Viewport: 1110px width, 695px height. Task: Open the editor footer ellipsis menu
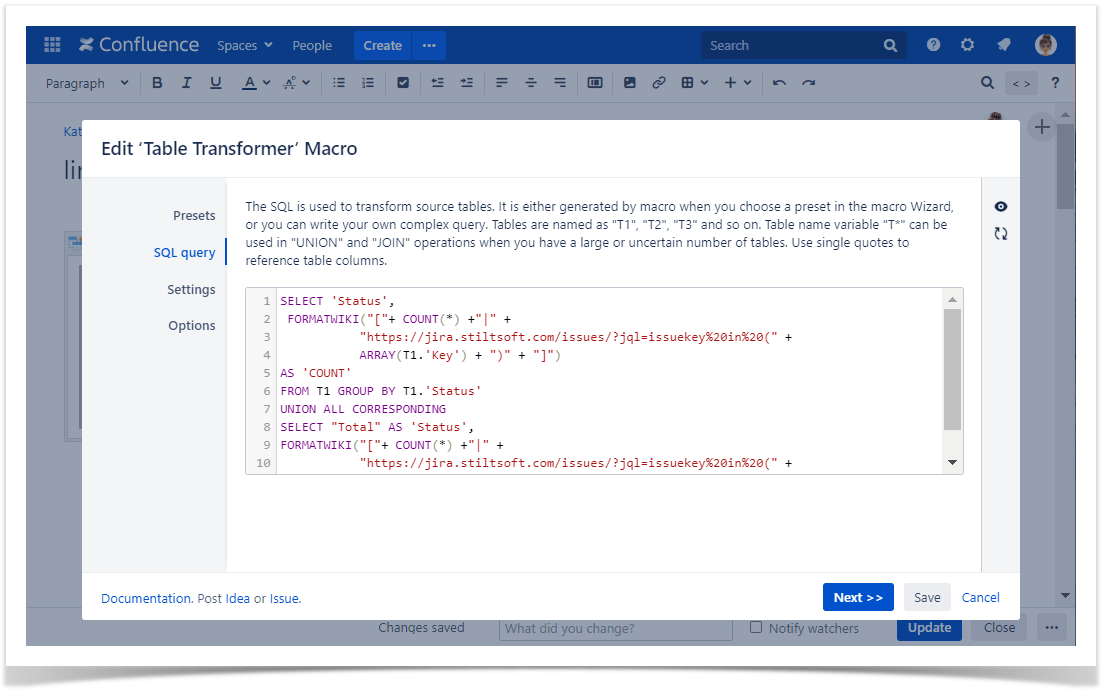click(1052, 628)
